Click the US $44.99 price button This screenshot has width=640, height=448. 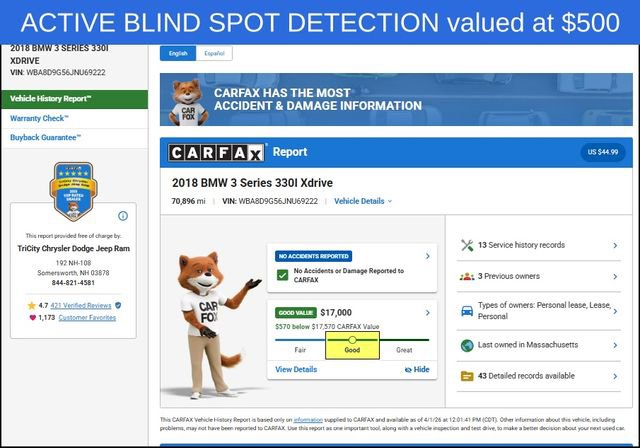pos(603,152)
